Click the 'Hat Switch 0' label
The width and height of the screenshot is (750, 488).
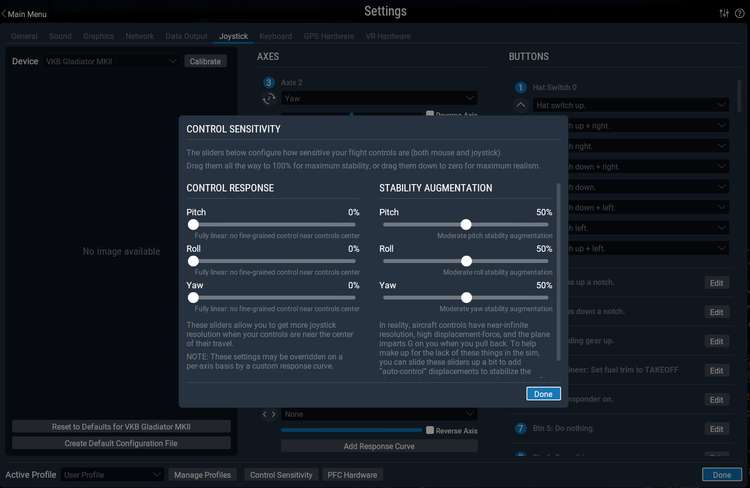tap(554, 88)
